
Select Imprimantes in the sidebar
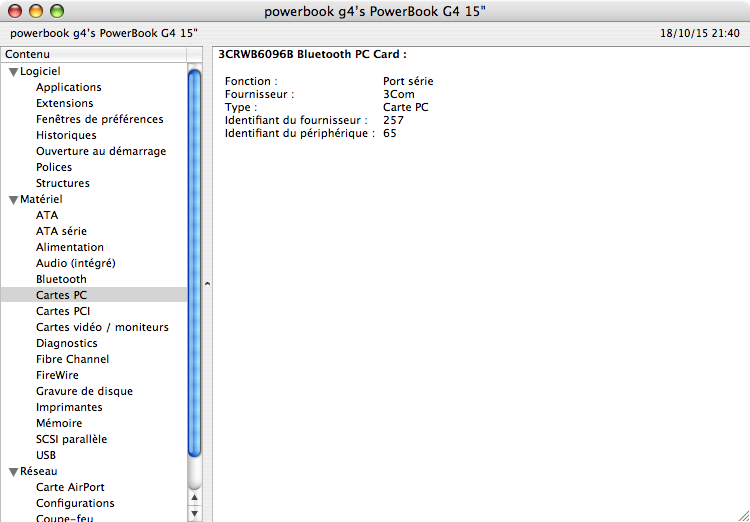coord(69,407)
